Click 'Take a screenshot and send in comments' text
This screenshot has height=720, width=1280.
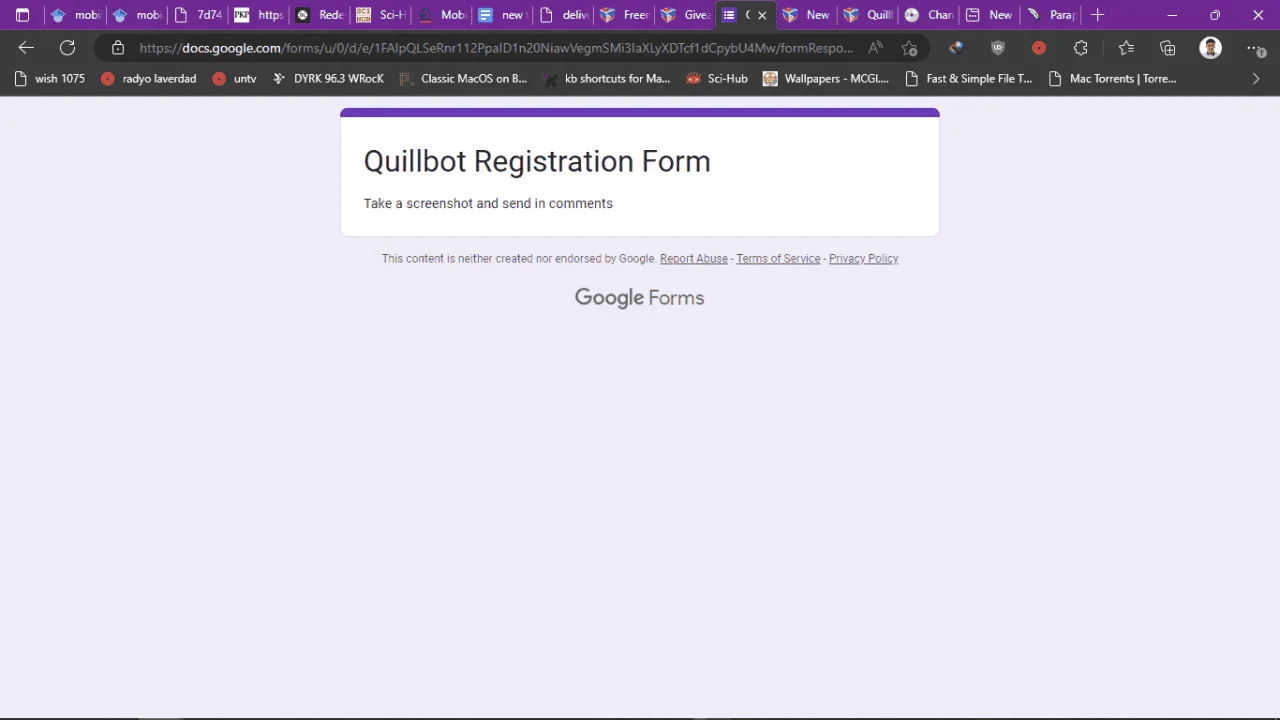pos(488,203)
